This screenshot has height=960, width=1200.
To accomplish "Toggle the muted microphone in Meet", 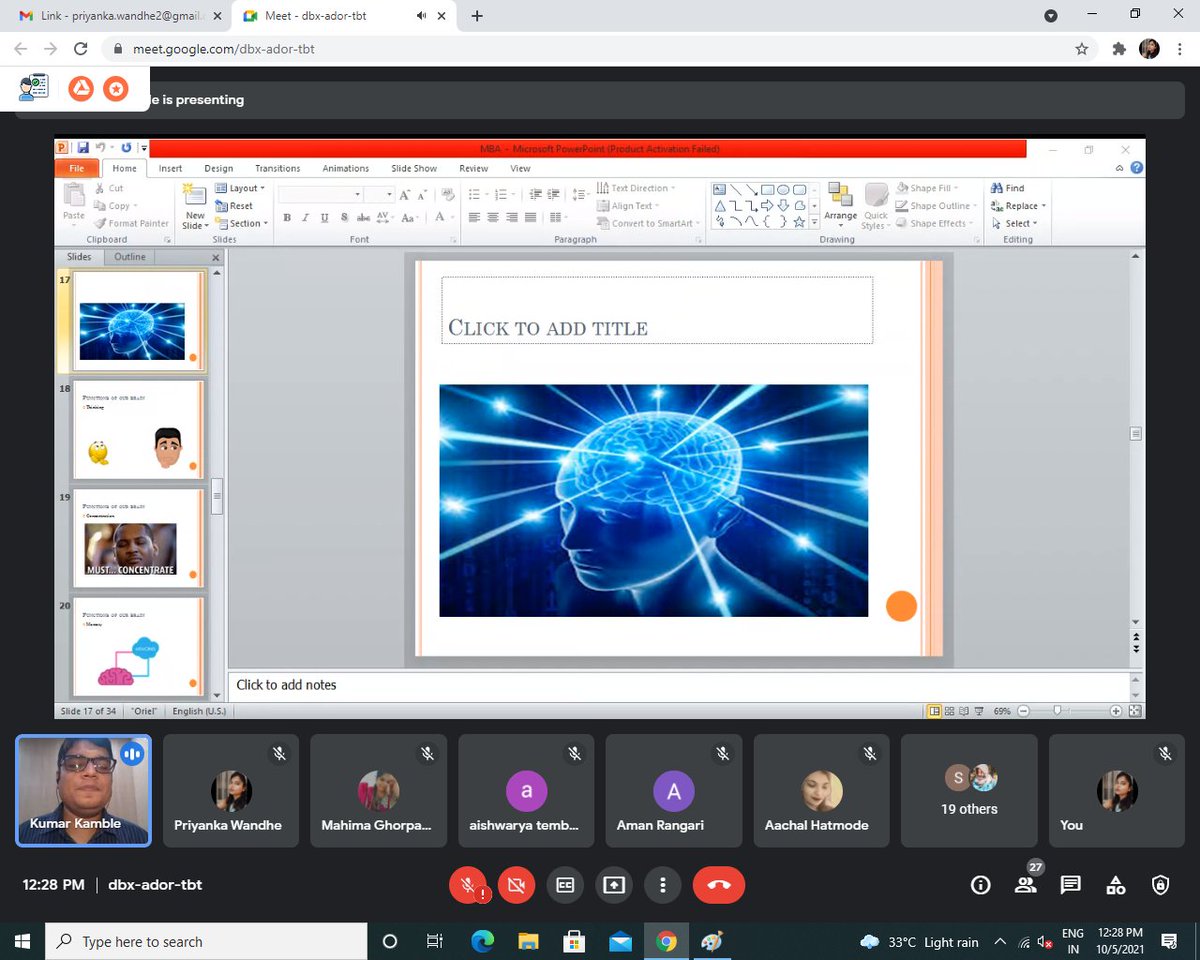I will coord(467,885).
